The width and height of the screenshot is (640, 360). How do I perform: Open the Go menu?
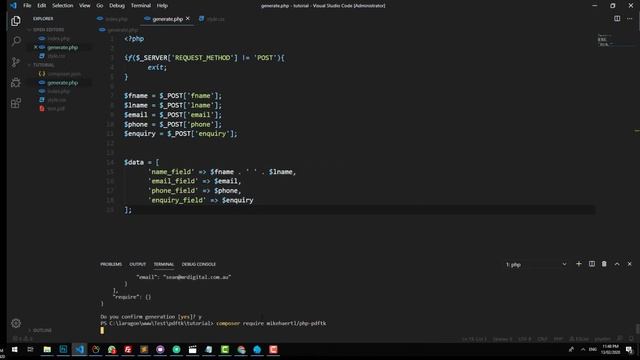pos(100,6)
